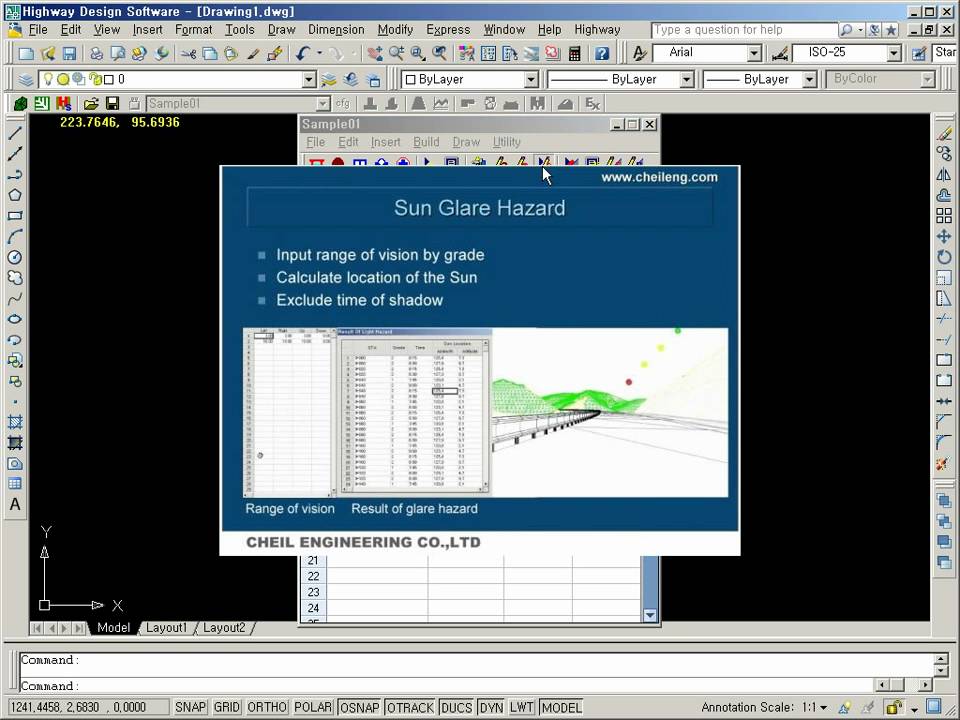Open the Express menu
The height and width of the screenshot is (720, 960).
pyautogui.click(x=448, y=29)
